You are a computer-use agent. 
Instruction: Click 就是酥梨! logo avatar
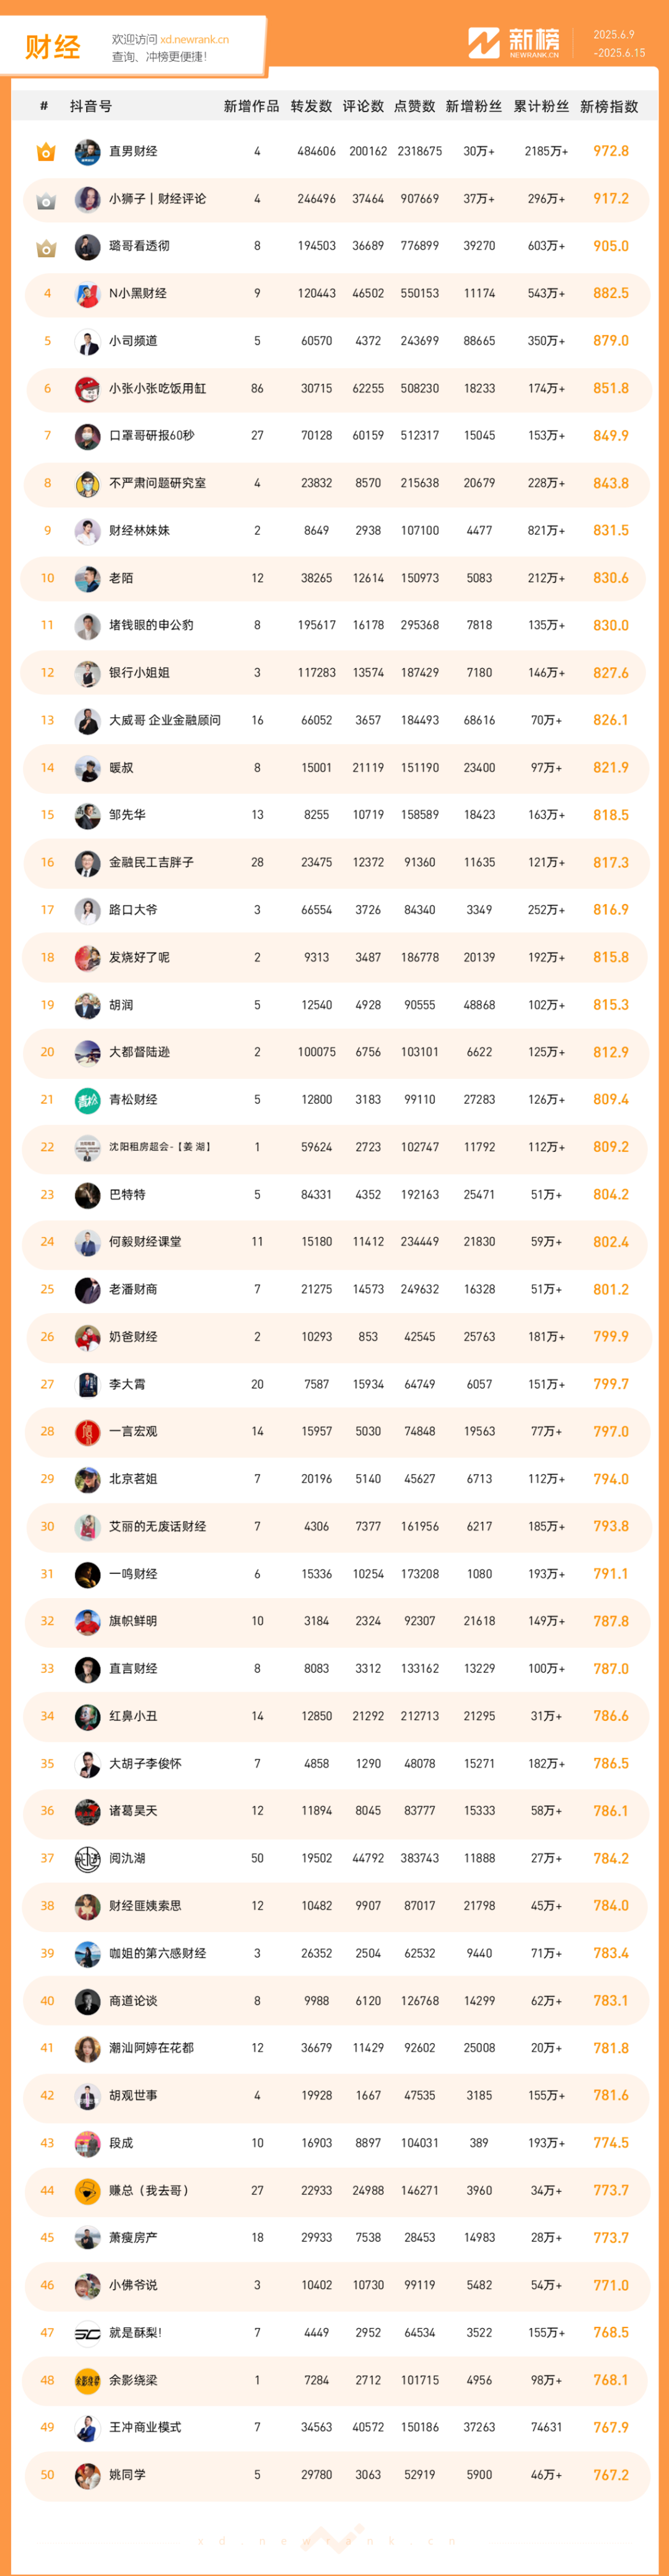pyautogui.click(x=87, y=2333)
